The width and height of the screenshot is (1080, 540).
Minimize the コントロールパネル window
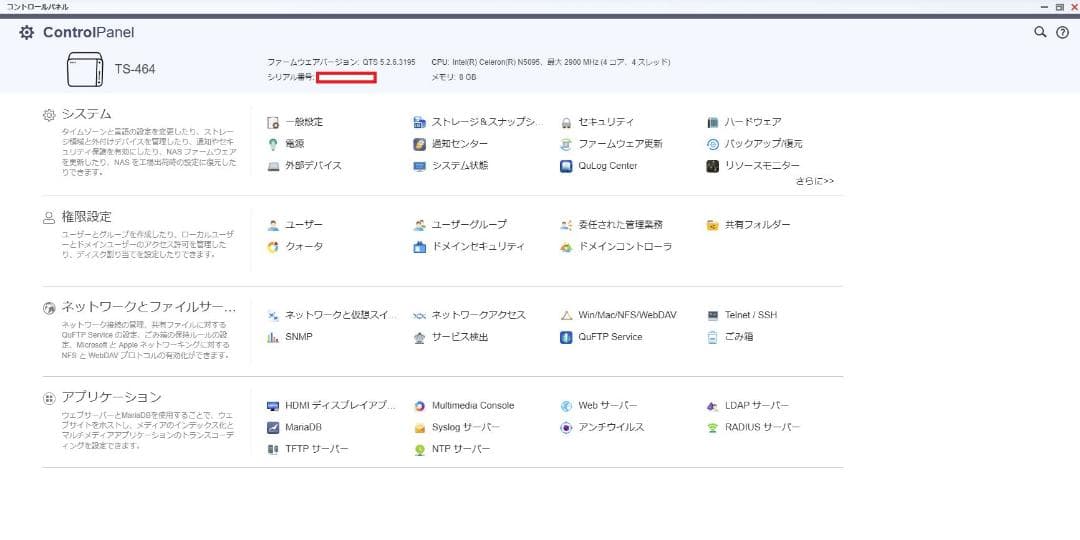pyautogui.click(x=1044, y=6)
